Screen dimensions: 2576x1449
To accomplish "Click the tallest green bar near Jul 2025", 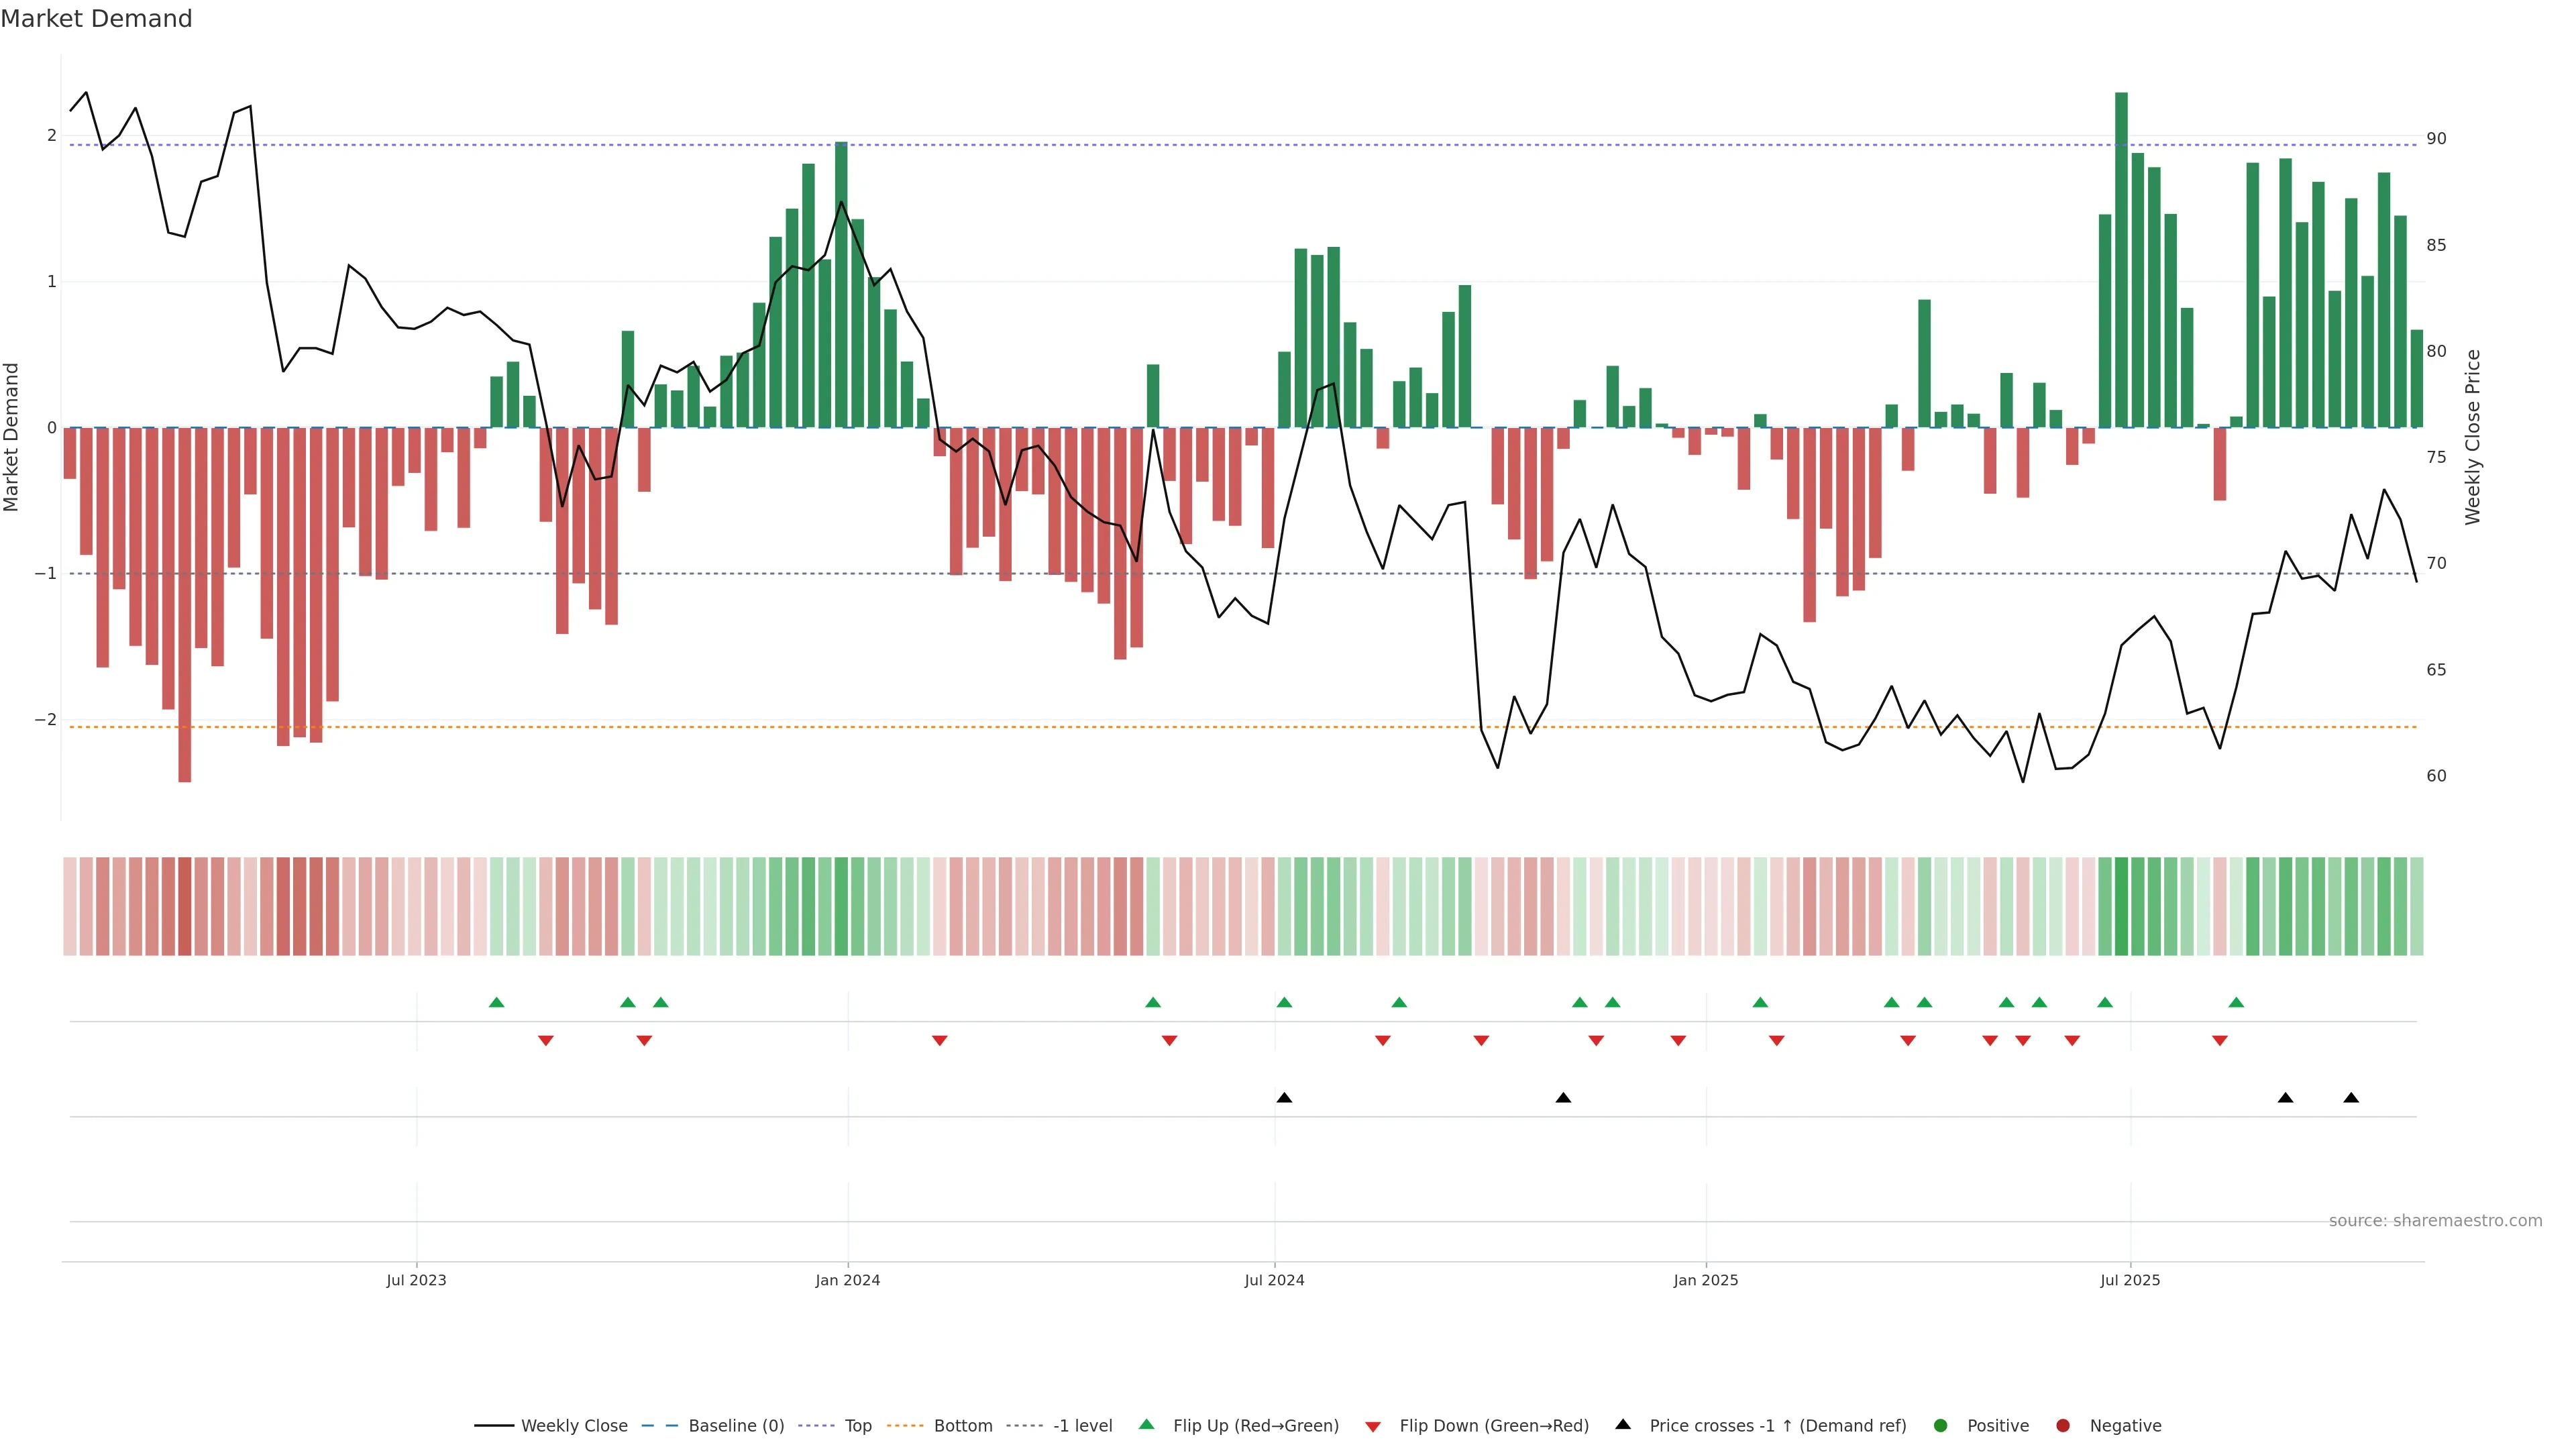I will coord(2121,260).
